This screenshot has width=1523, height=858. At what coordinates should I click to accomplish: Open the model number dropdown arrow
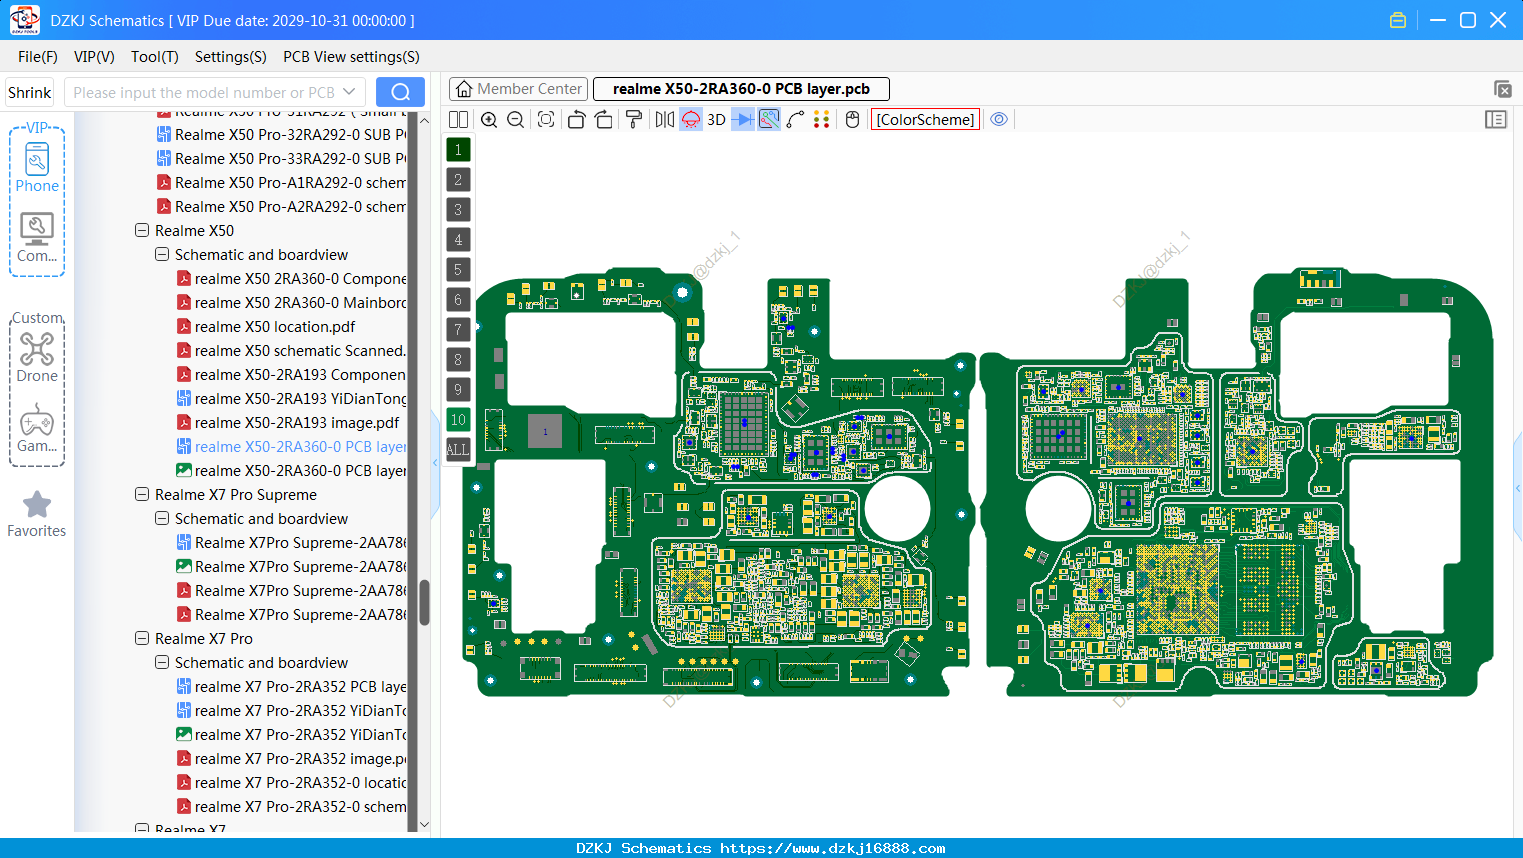point(349,92)
